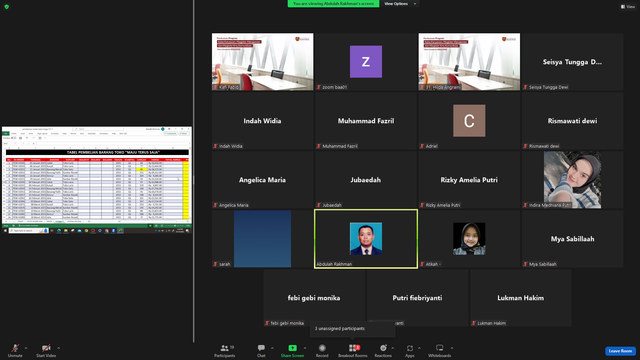The width and height of the screenshot is (640, 360).
Task: Click the 'You are viewing Abdulah Rakhman's screen' banner
Action: [333, 4]
